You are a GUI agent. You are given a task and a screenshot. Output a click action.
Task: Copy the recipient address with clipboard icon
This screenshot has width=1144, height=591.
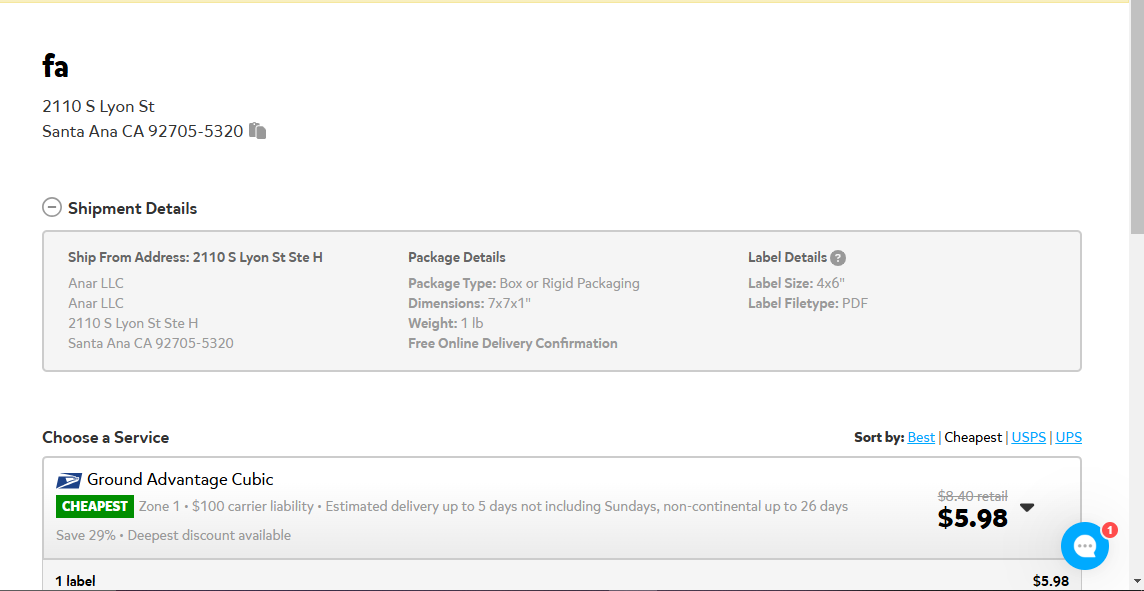point(258,131)
